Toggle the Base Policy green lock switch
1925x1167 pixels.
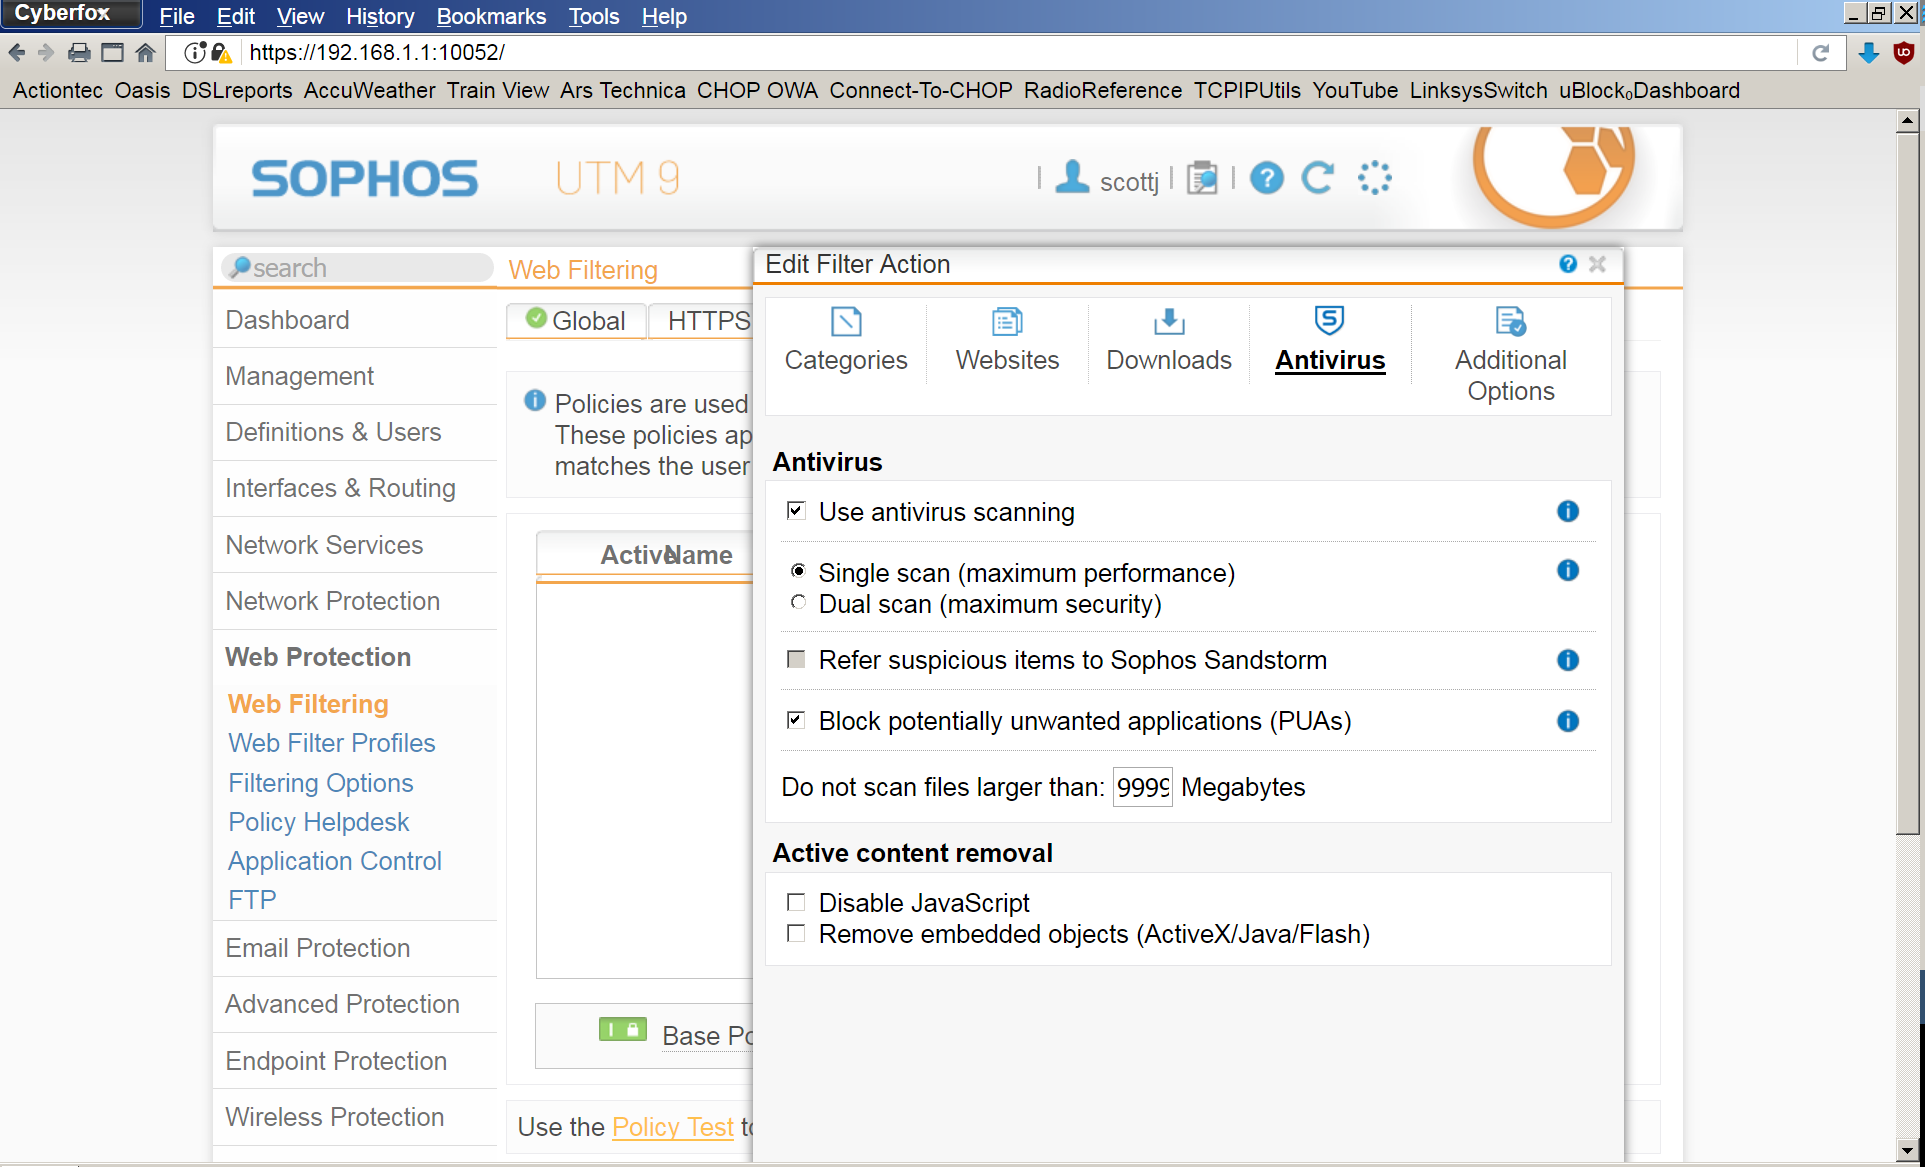(x=623, y=1029)
